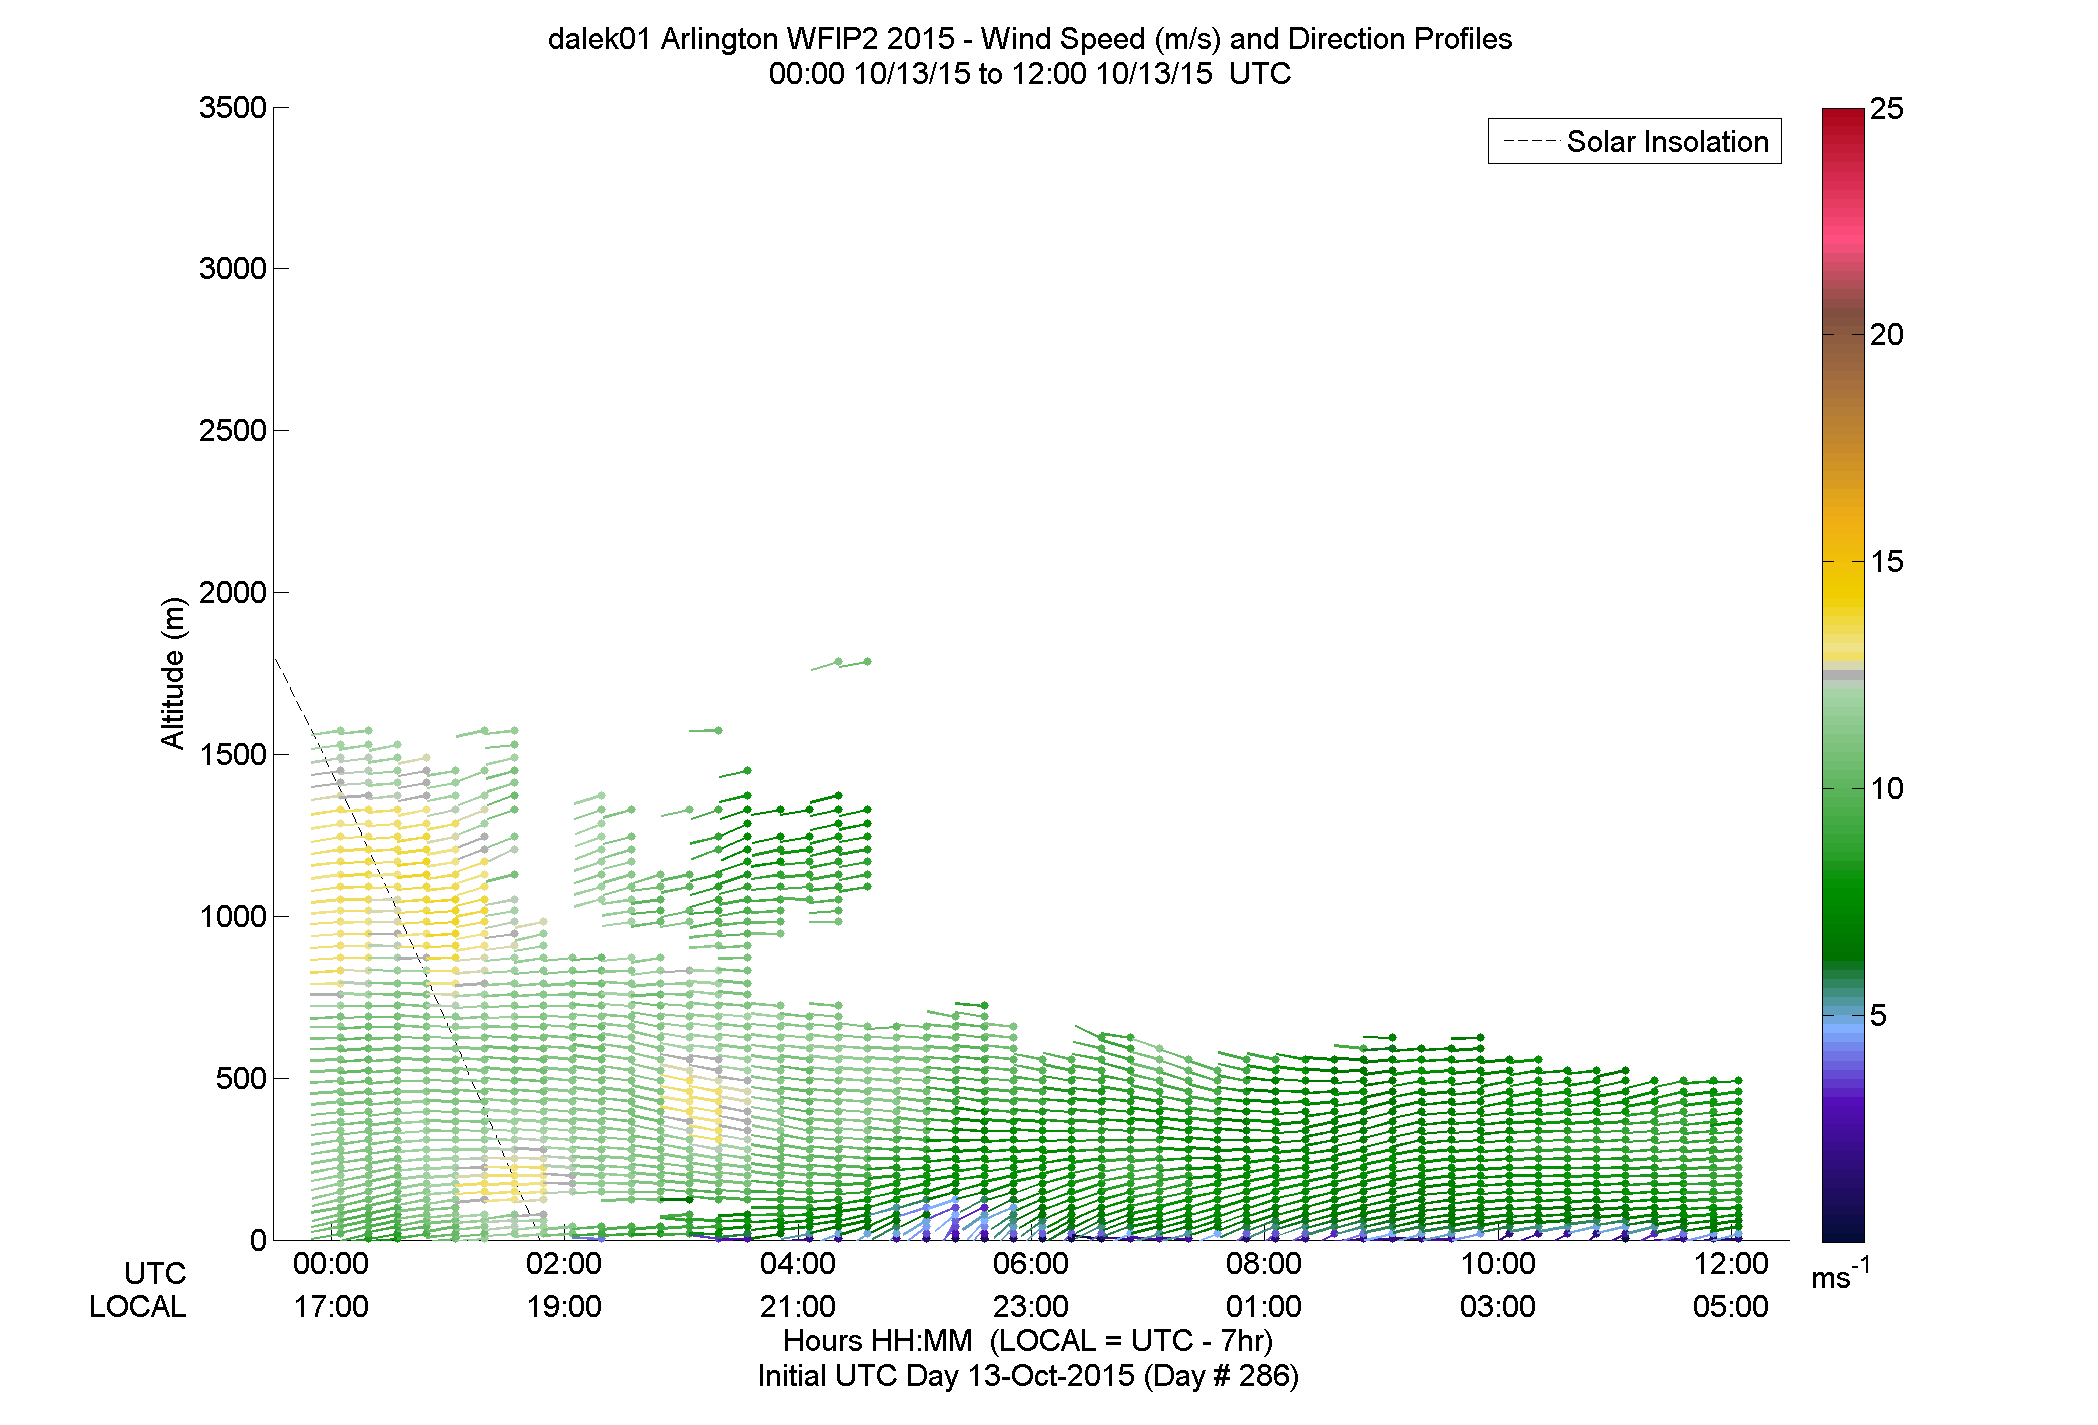Click the 'Solar Insolation' legend label
This screenshot has height=1425, width=2098.
point(1667,142)
